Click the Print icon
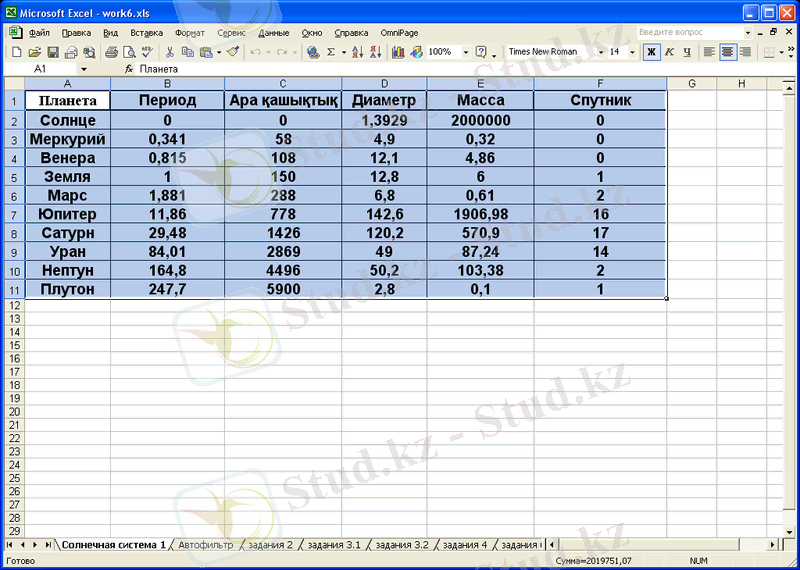 pos(111,52)
